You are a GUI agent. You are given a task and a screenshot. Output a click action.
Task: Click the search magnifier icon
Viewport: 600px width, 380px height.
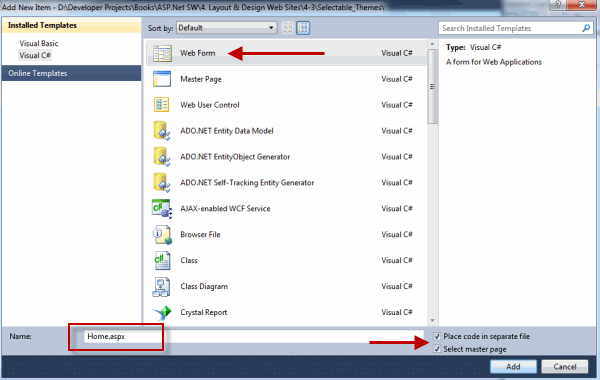(586, 28)
